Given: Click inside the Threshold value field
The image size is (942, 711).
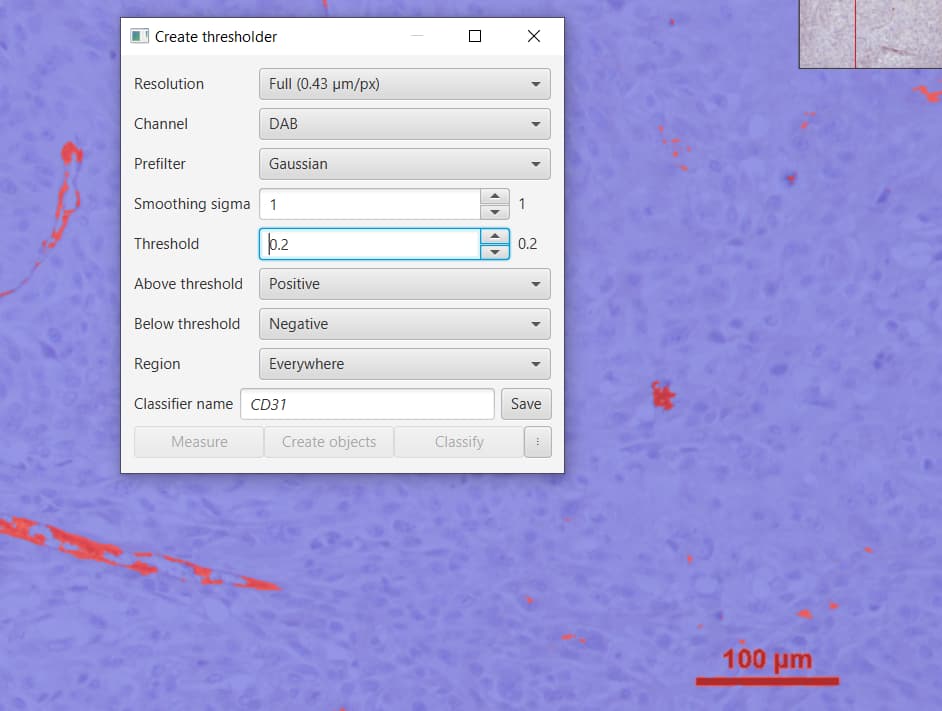Looking at the screenshot, I should 370,244.
